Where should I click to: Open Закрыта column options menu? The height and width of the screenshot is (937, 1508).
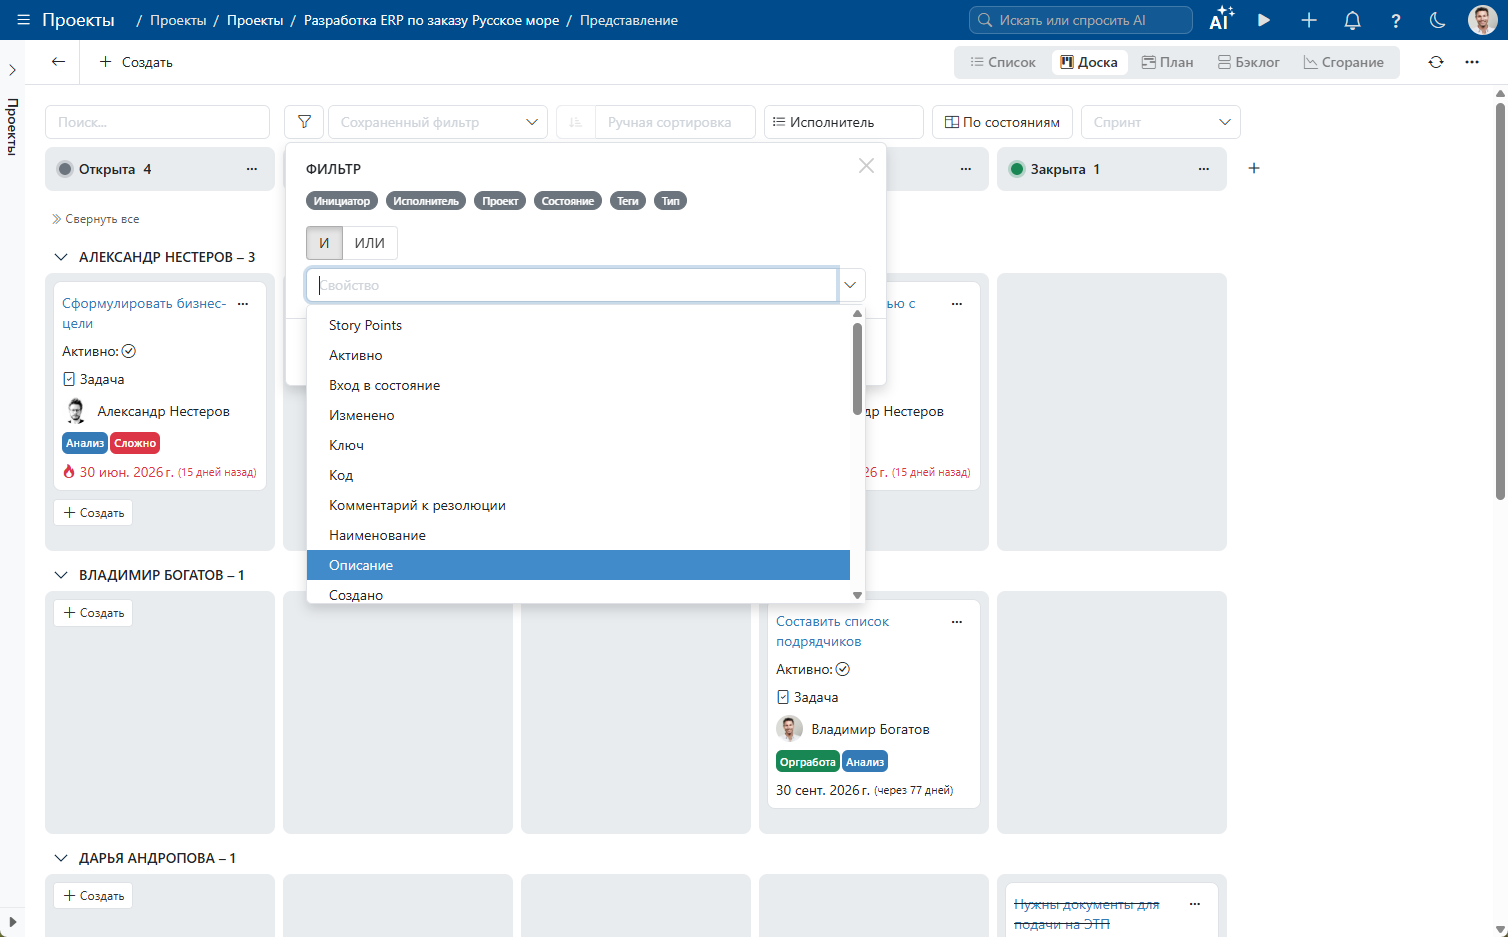(1204, 169)
